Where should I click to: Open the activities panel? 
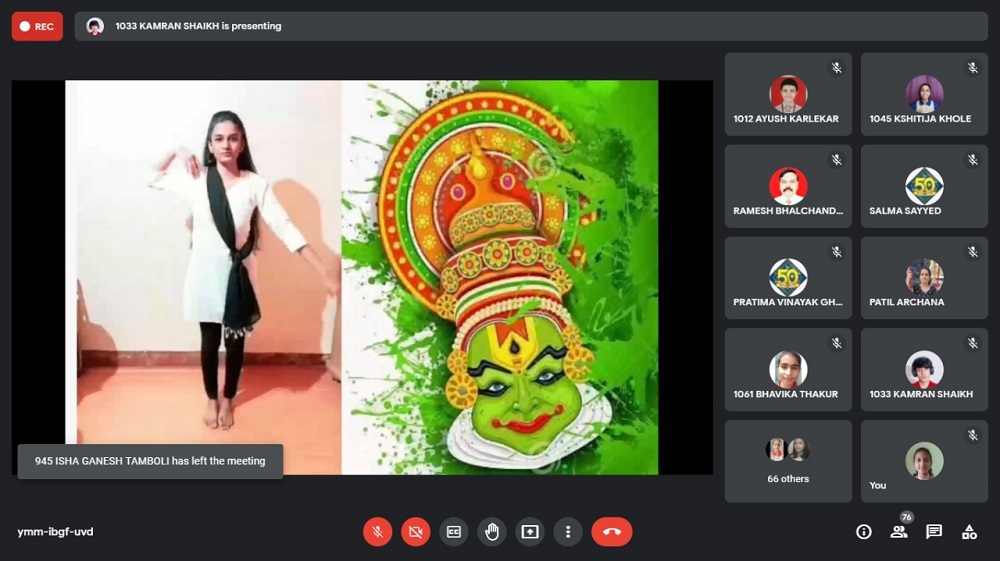pos(969,532)
